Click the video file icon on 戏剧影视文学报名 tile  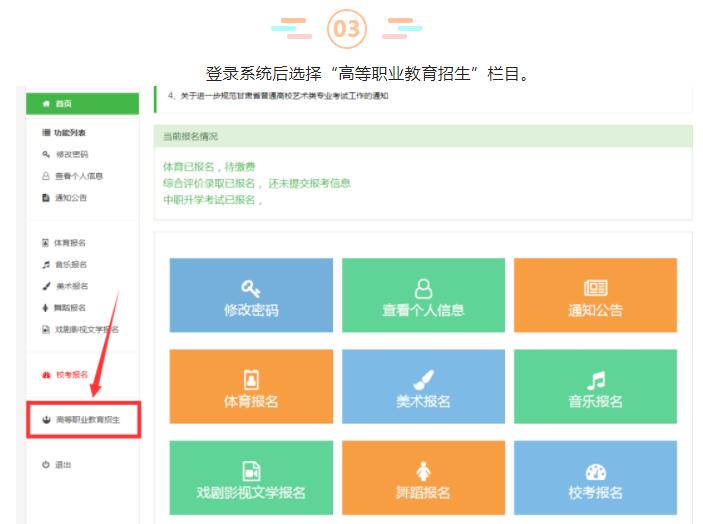coord(250,471)
